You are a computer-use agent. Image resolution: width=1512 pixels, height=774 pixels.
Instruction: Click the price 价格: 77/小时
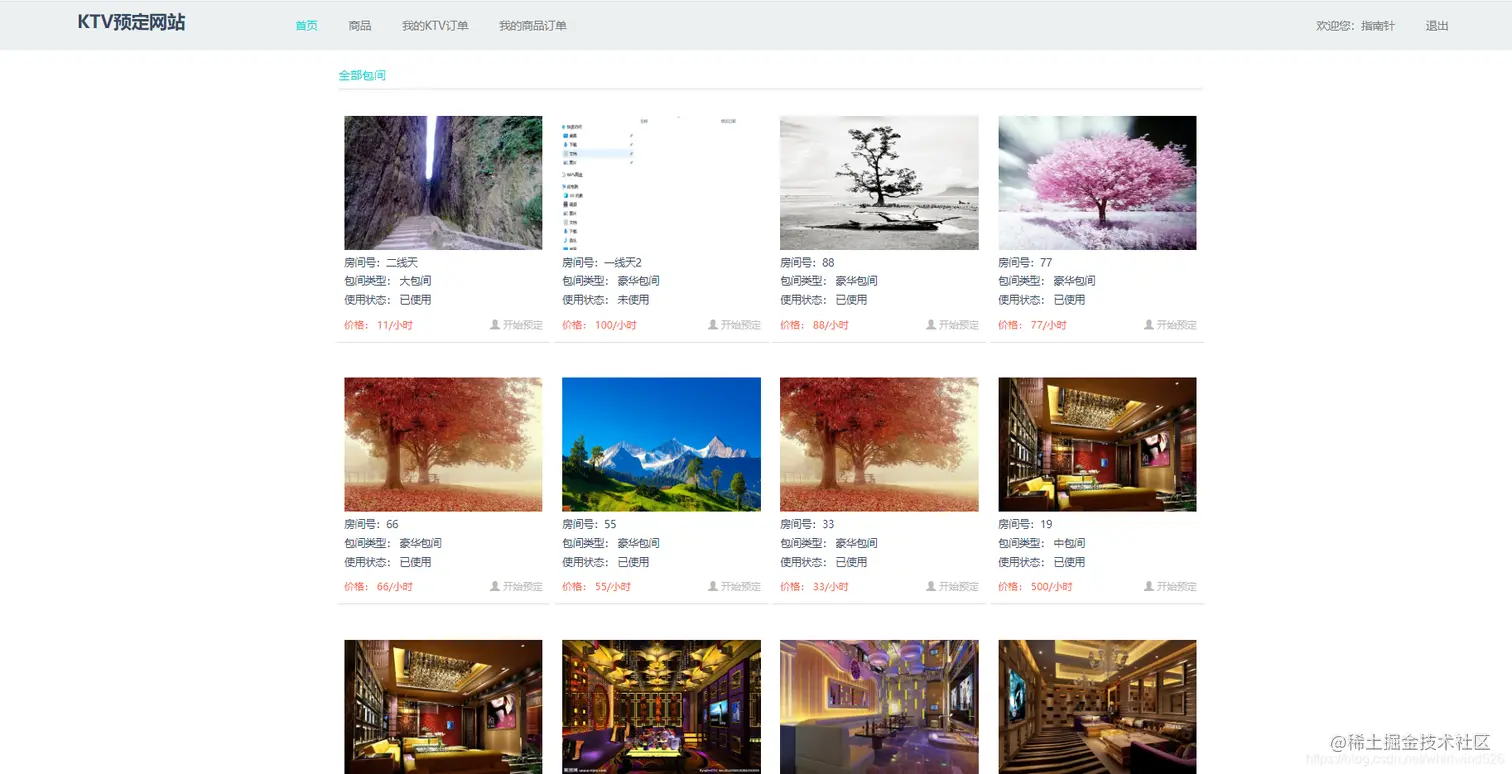click(1033, 325)
